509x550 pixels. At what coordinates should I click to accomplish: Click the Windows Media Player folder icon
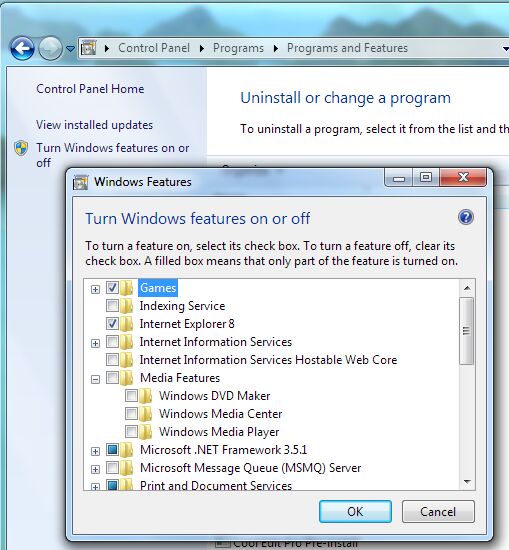(x=146, y=432)
